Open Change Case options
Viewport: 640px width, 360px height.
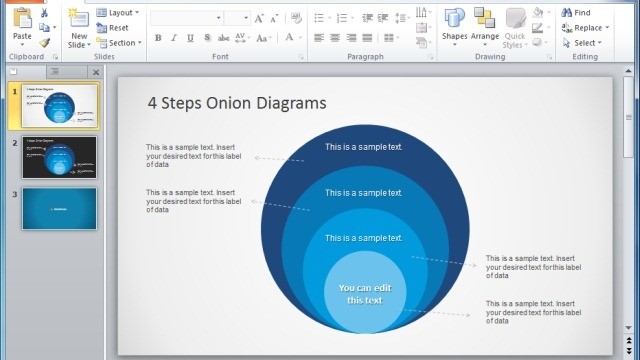264,38
